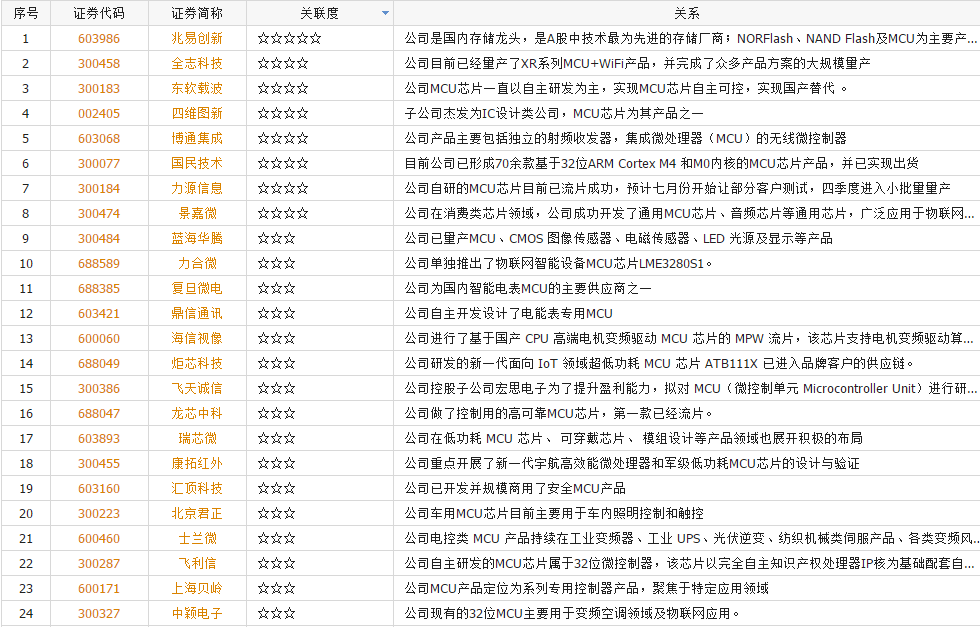Open stock code 300223

[99, 513]
